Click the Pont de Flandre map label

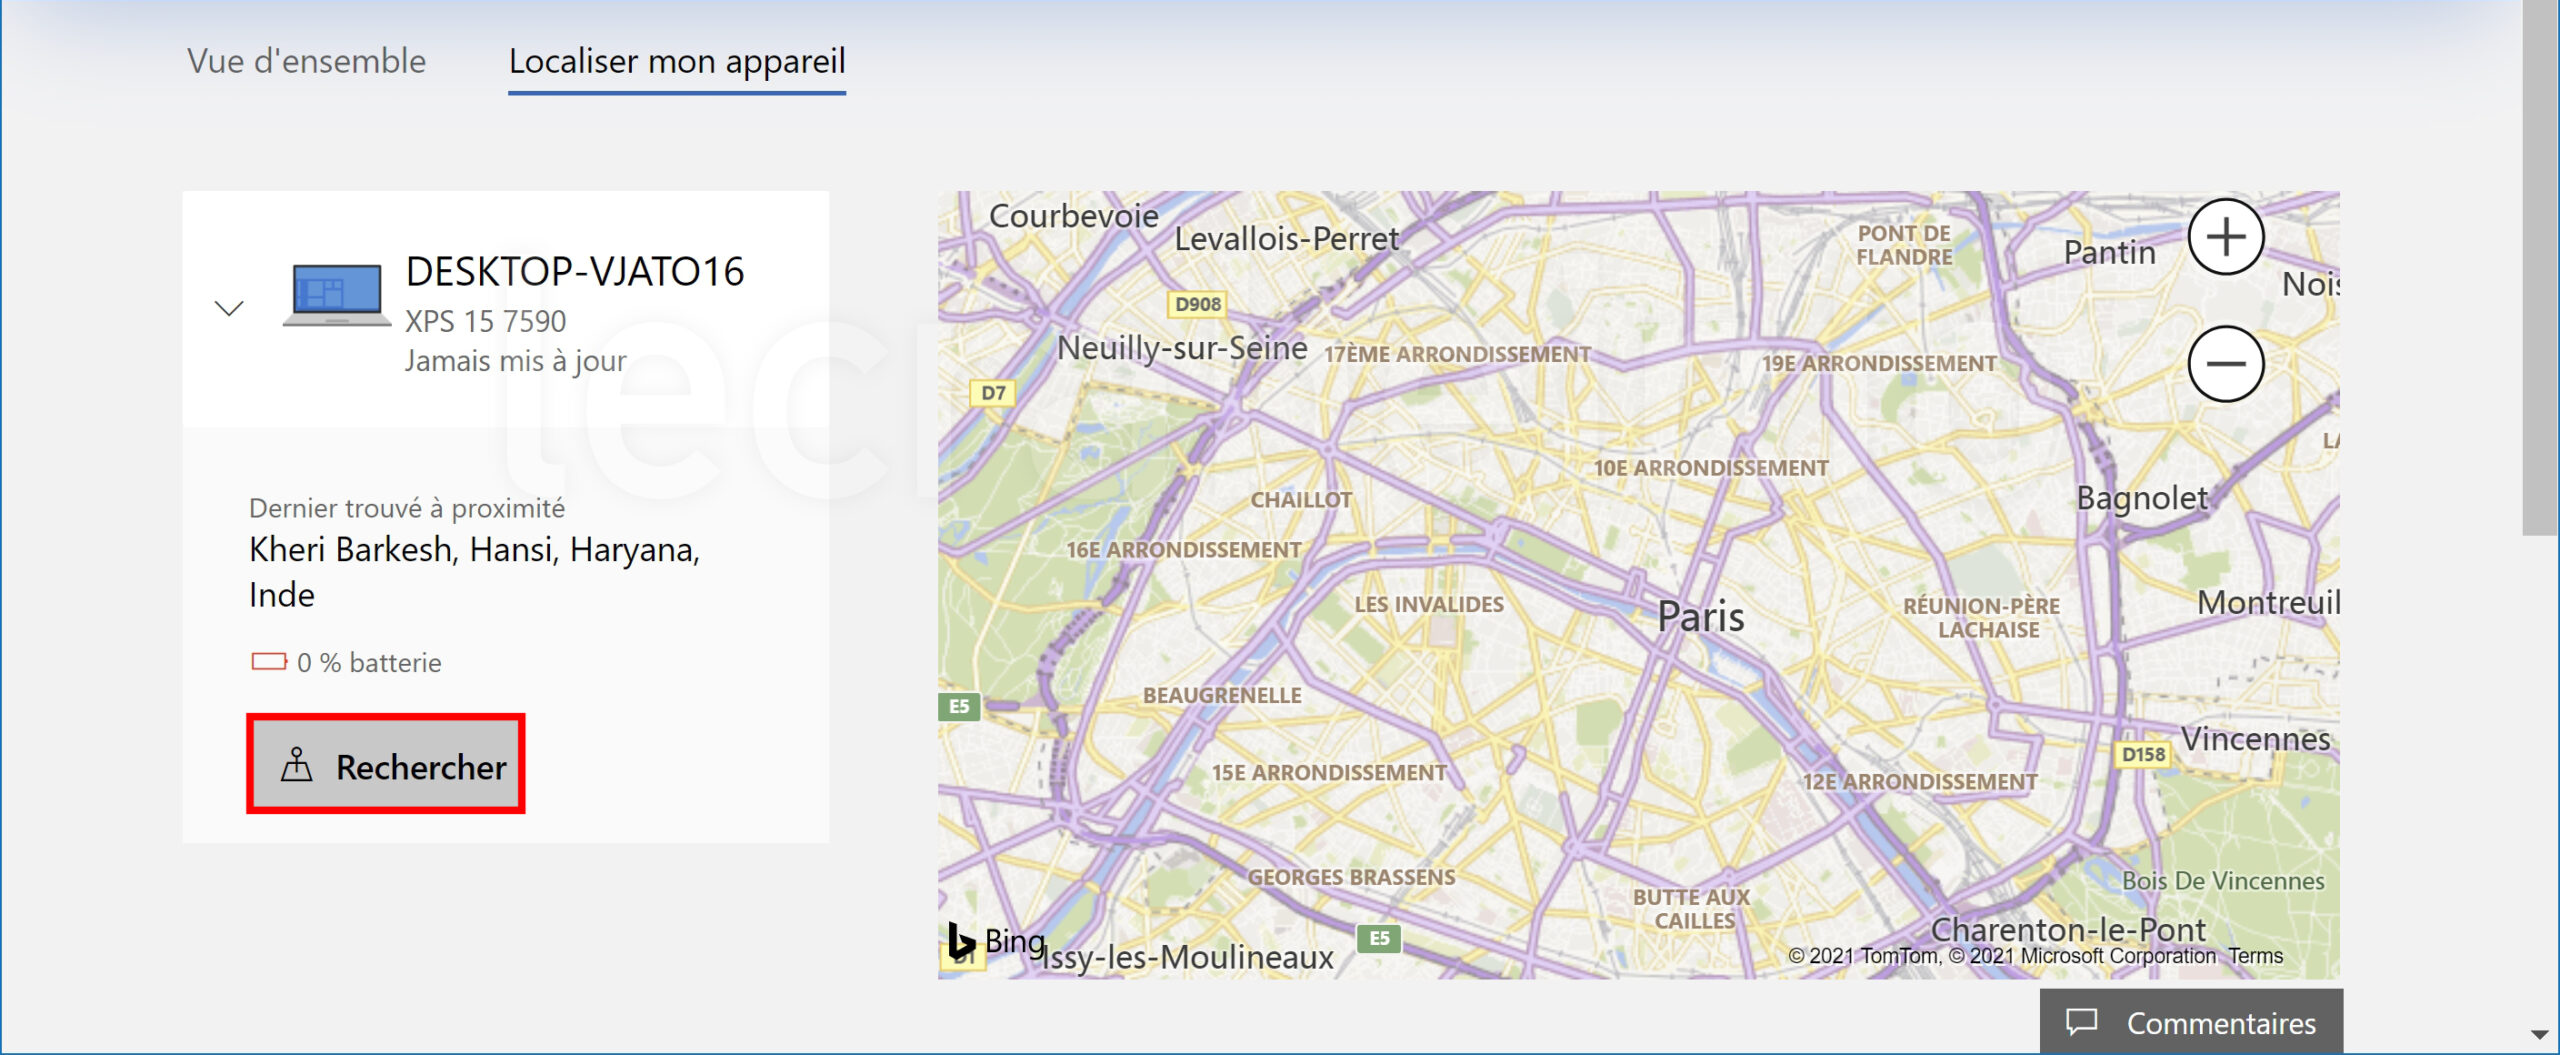pos(1904,245)
